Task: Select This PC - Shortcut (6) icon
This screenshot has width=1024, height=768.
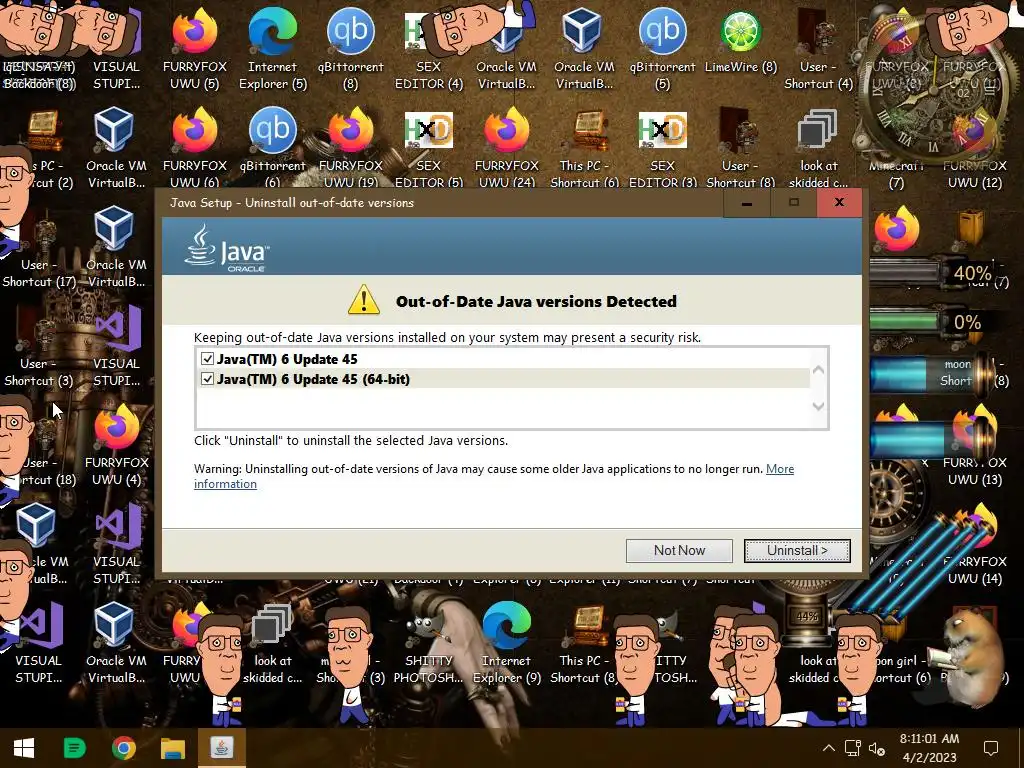Action: 584,148
